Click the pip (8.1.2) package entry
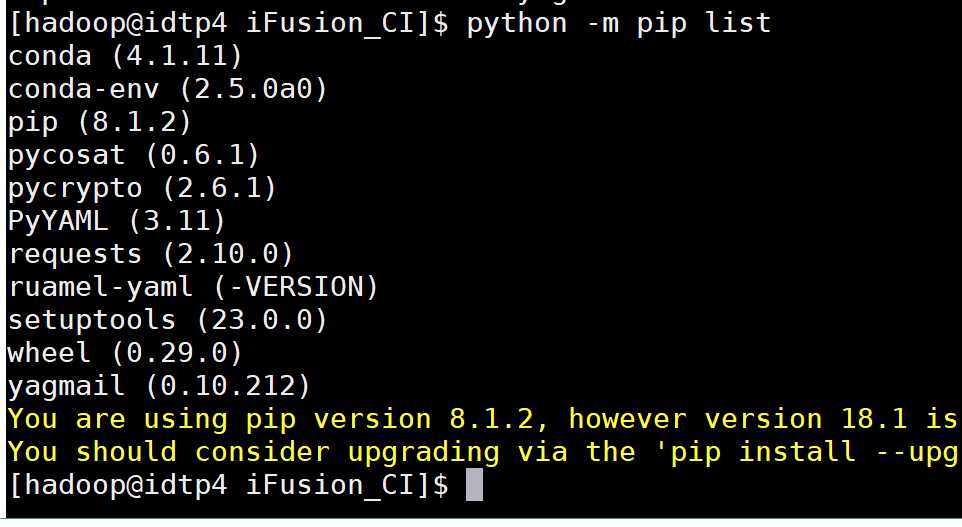 pos(99,121)
